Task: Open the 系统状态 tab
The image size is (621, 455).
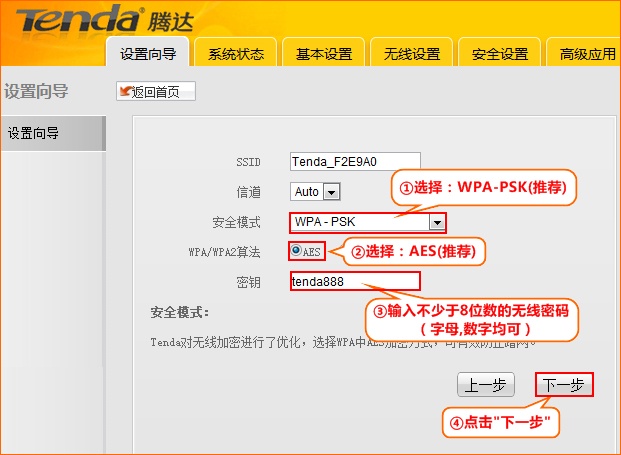Action: coord(236,54)
